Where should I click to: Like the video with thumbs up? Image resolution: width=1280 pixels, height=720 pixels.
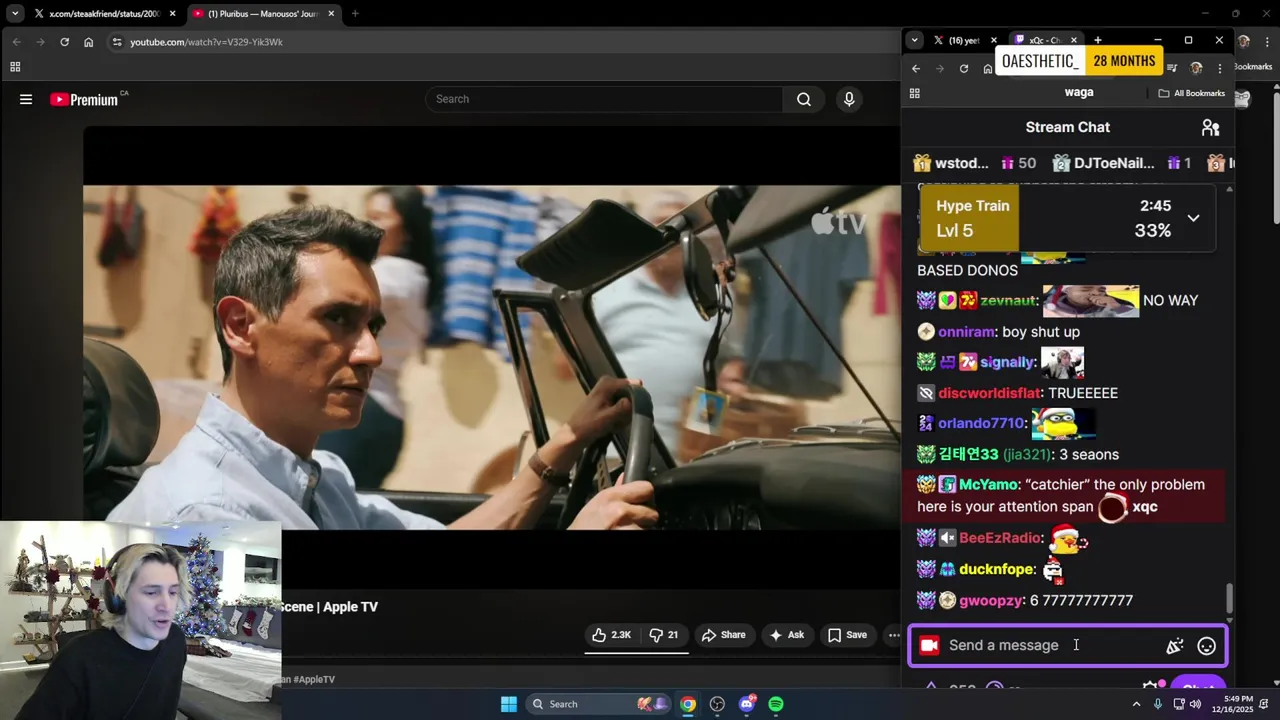(611, 635)
